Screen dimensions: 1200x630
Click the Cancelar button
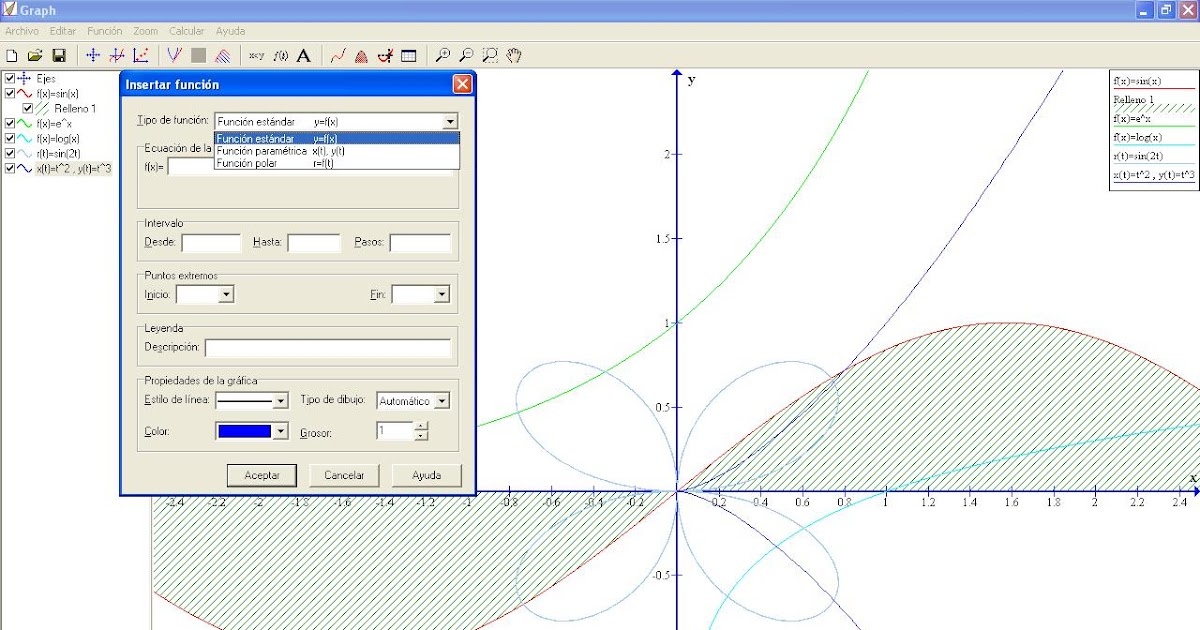344,475
